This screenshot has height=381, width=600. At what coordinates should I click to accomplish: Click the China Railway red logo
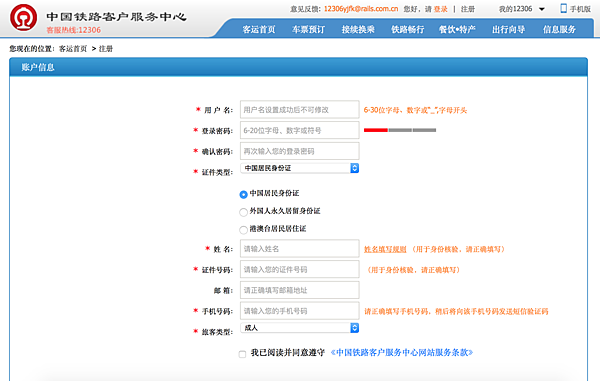pos(23,18)
